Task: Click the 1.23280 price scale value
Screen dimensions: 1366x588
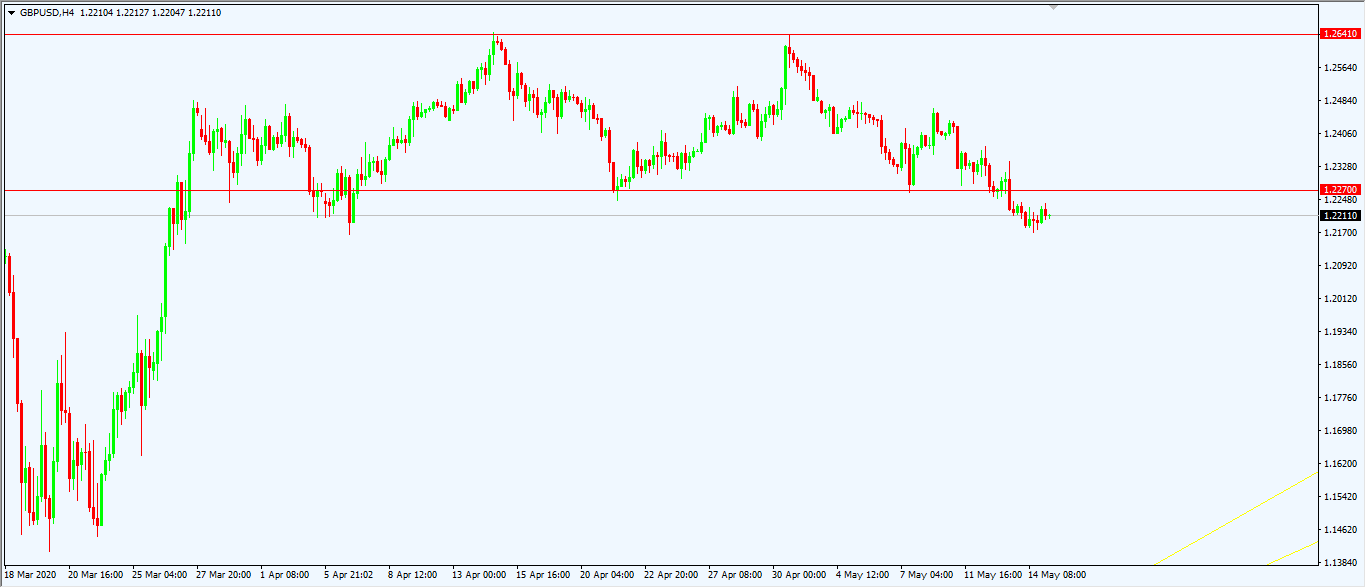Action: pyautogui.click(x=1340, y=167)
